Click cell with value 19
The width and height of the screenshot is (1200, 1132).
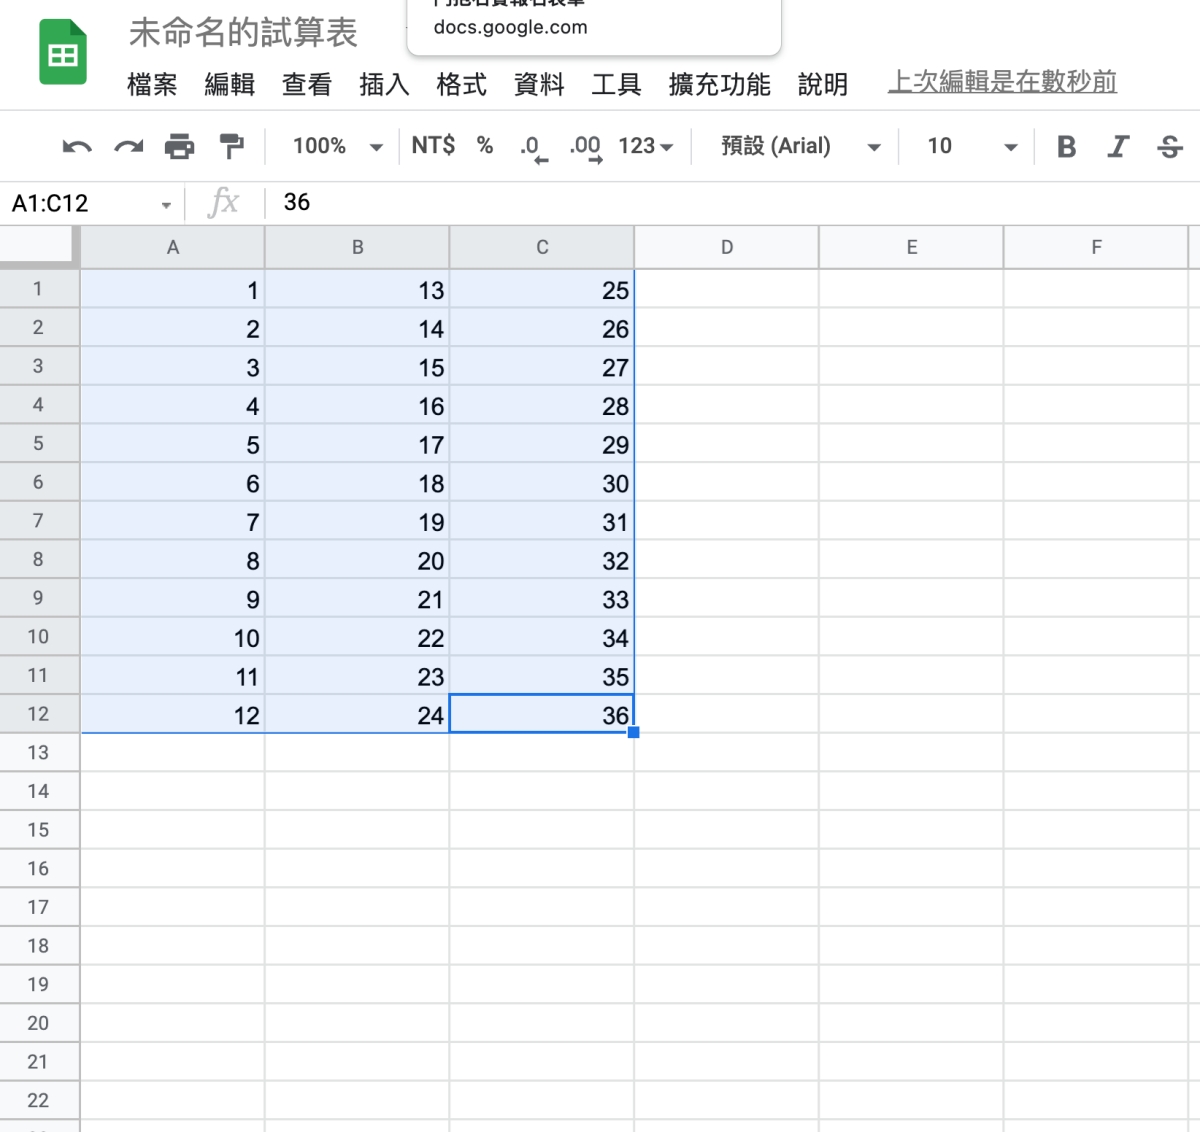pos(357,521)
